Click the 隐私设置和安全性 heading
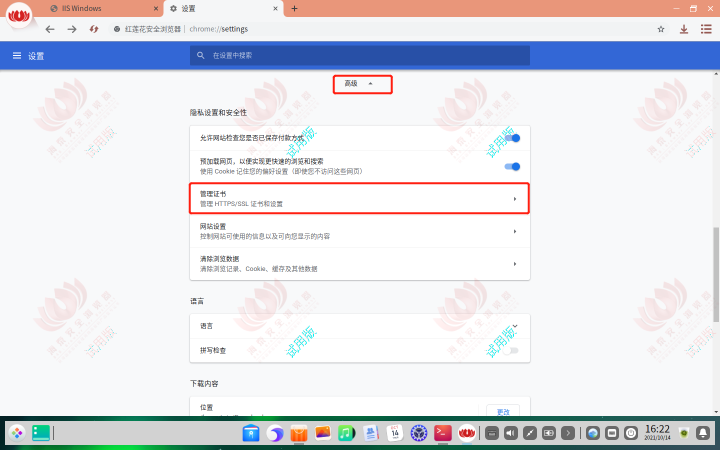 (218, 112)
